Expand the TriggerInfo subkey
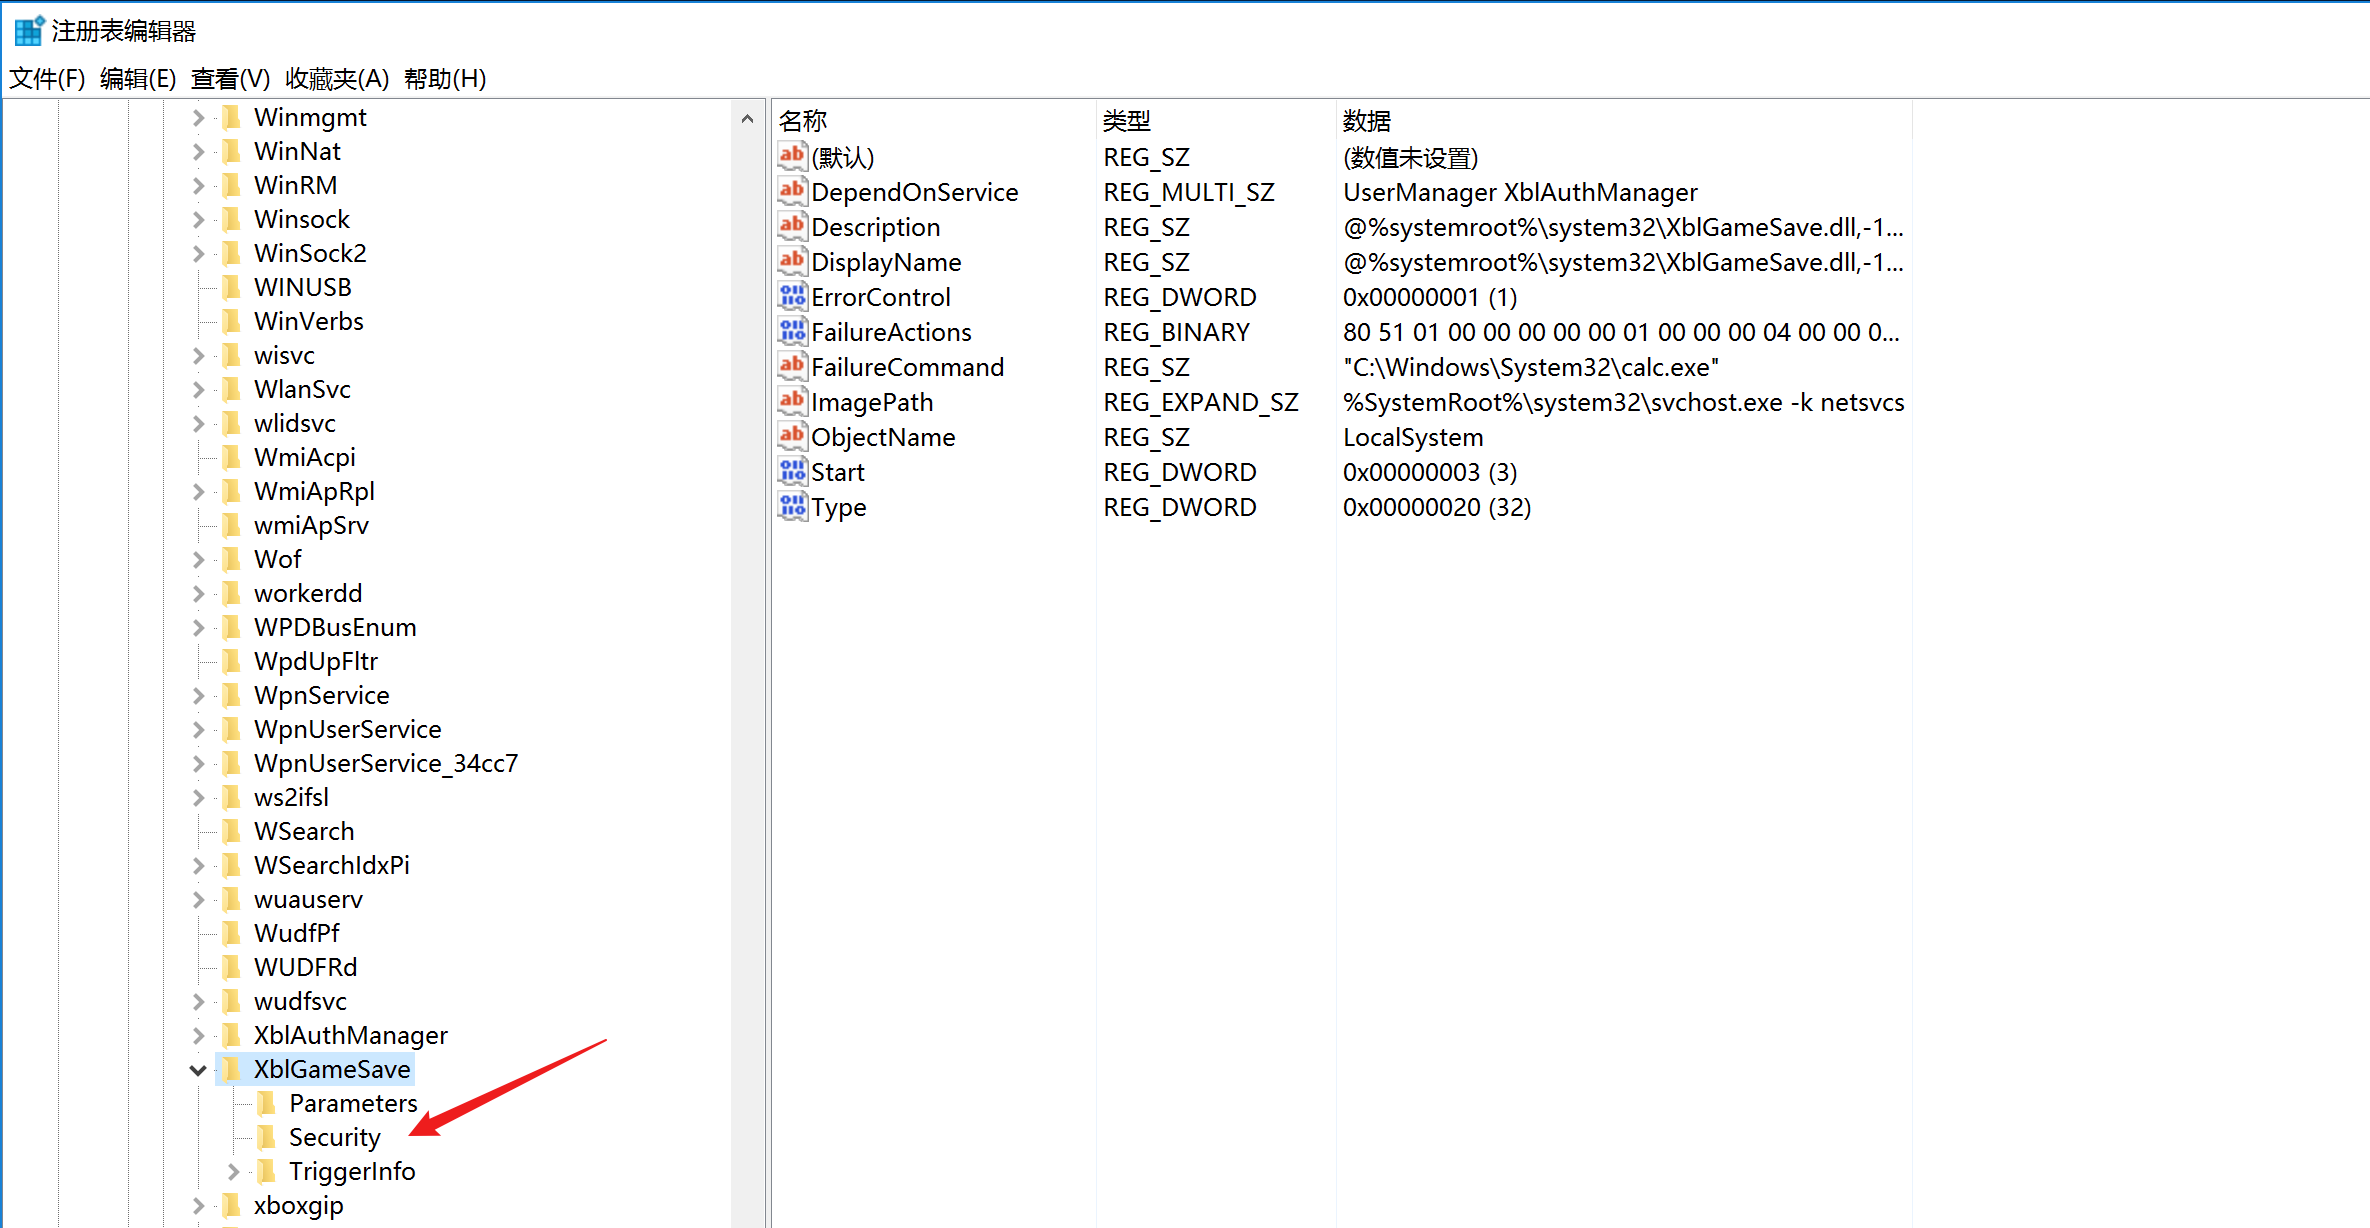The height and width of the screenshot is (1228, 2370). (233, 1171)
